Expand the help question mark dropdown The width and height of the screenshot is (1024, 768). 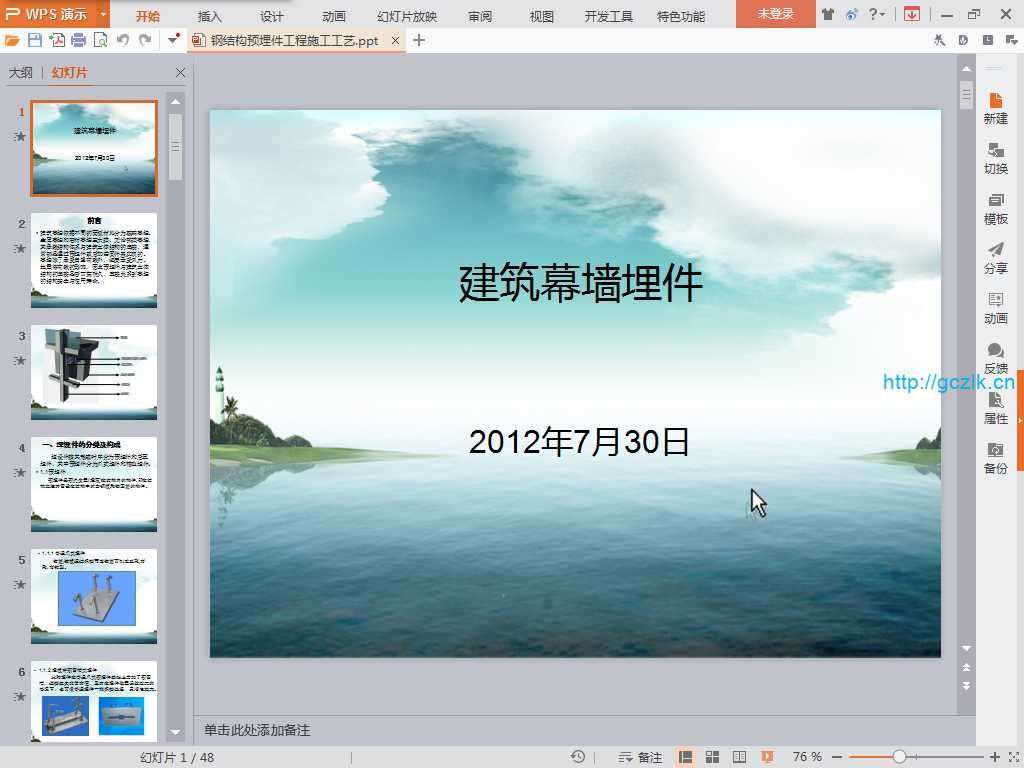pos(876,15)
